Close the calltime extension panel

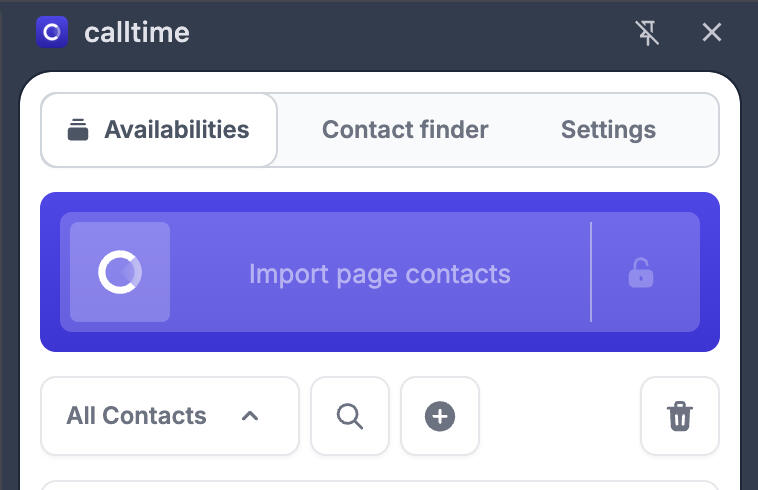tap(712, 33)
